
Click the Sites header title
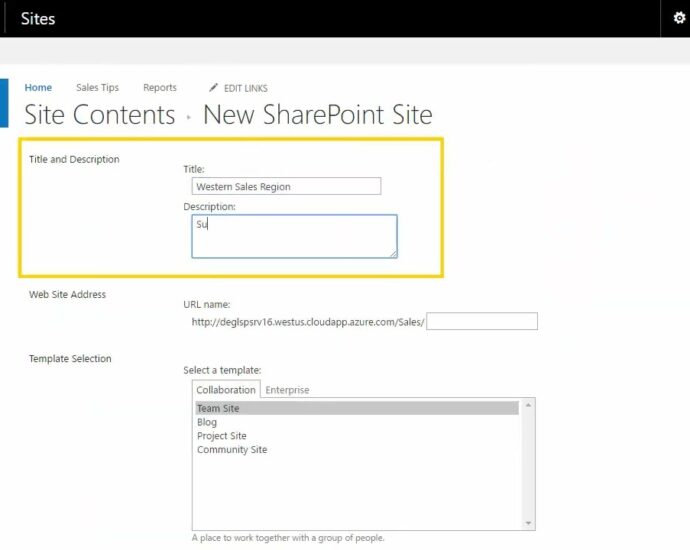point(38,19)
